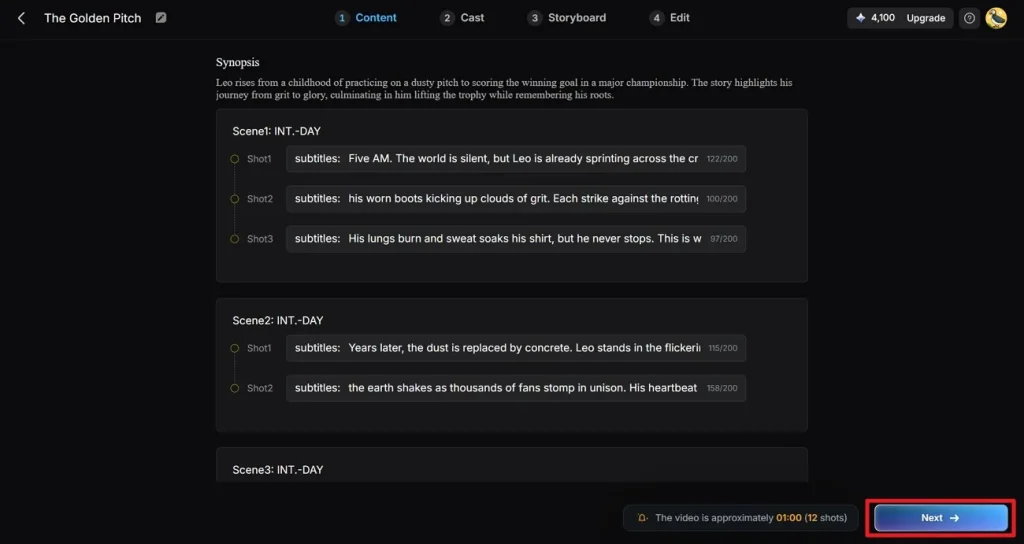Edit the project title with pencil icon
The height and width of the screenshot is (544, 1024).
tap(161, 18)
